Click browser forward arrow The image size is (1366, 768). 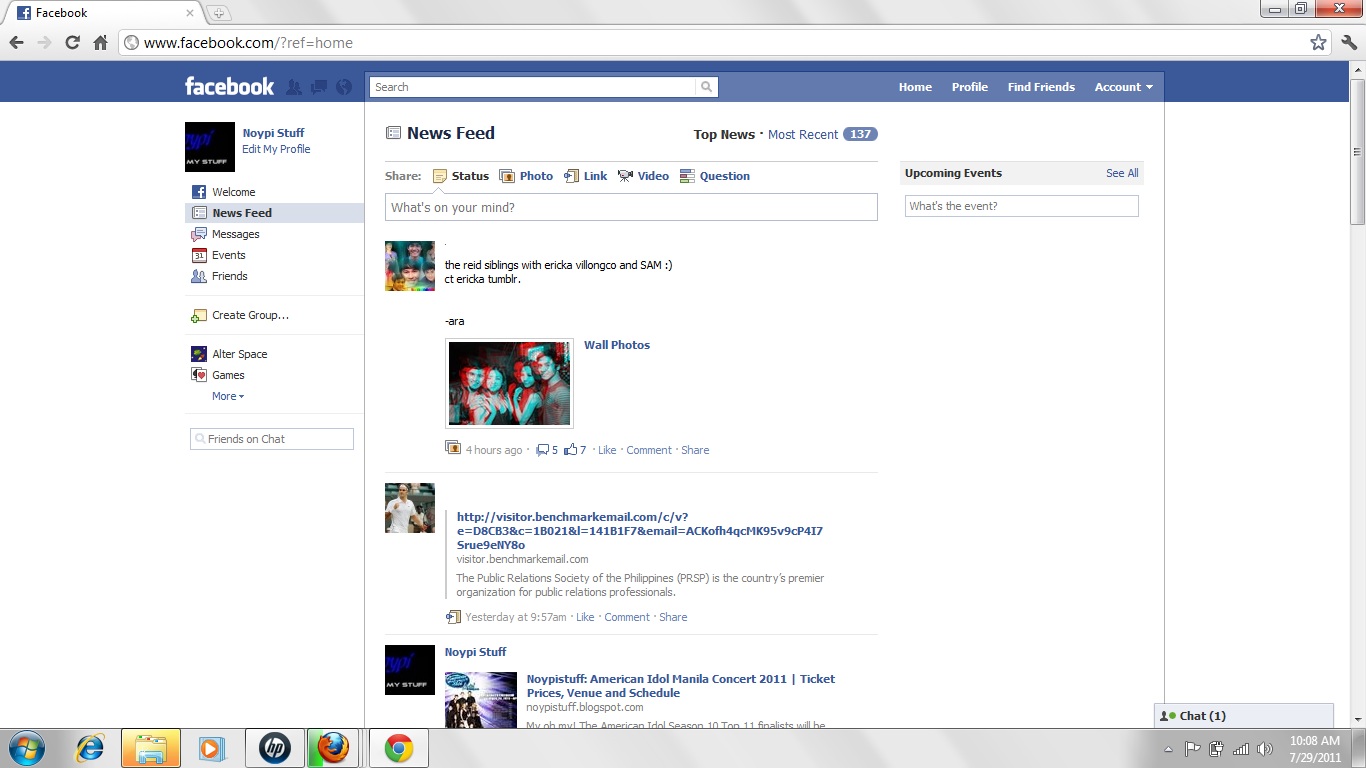click(x=44, y=42)
